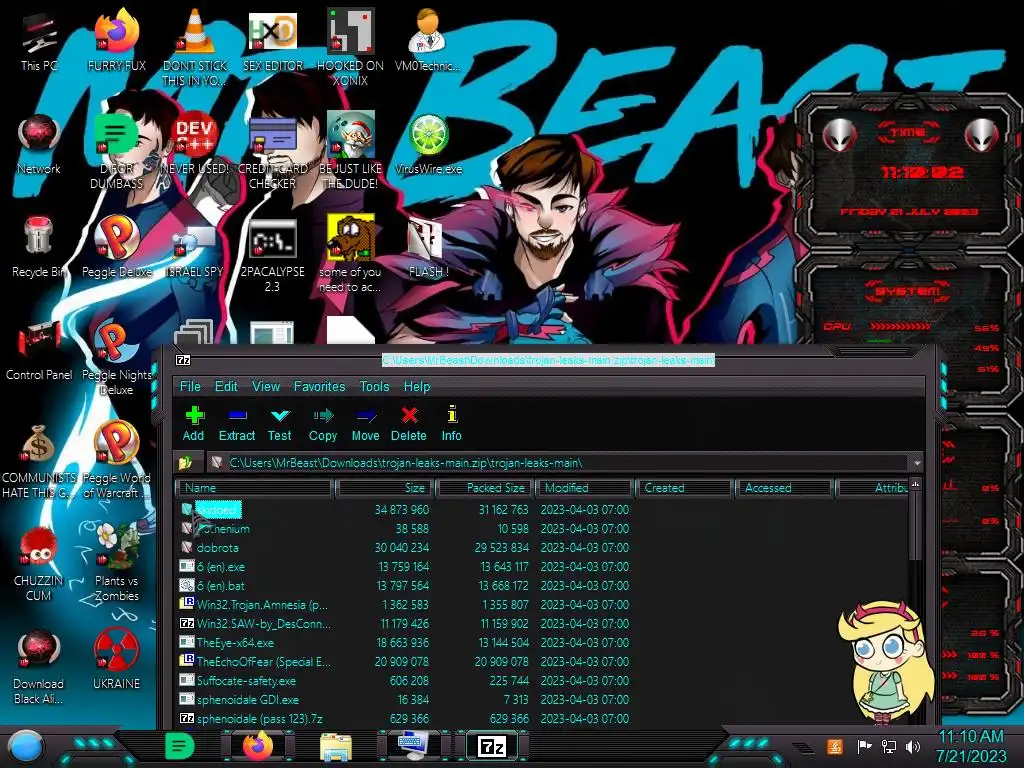Open FURRY FUX Firefox desktop shortcut
The height and width of the screenshot is (768, 1024).
pyautogui.click(x=116, y=40)
